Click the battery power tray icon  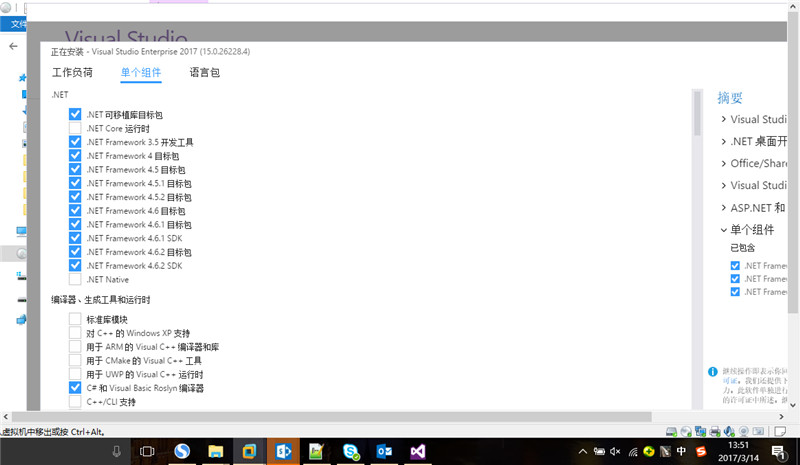tap(599, 451)
